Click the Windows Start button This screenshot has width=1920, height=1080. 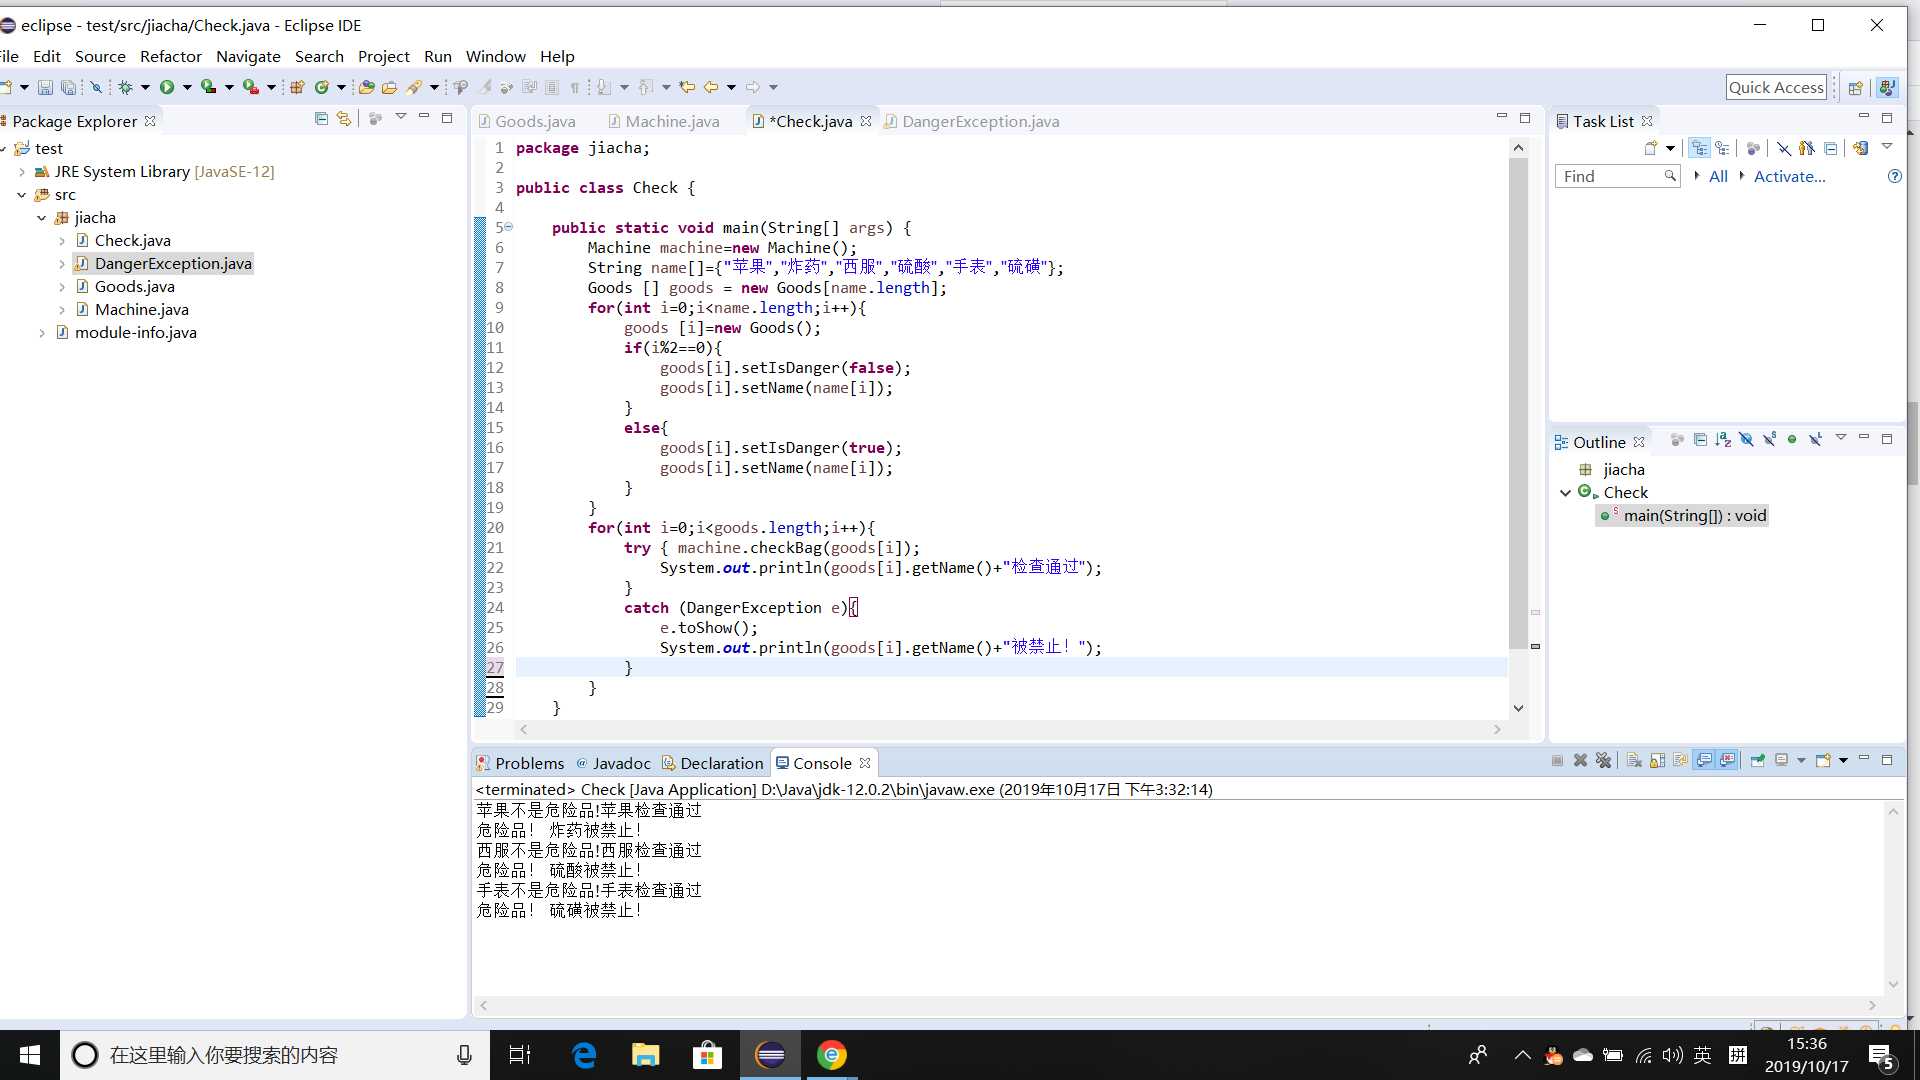pyautogui.click(x=30, y=1055)
